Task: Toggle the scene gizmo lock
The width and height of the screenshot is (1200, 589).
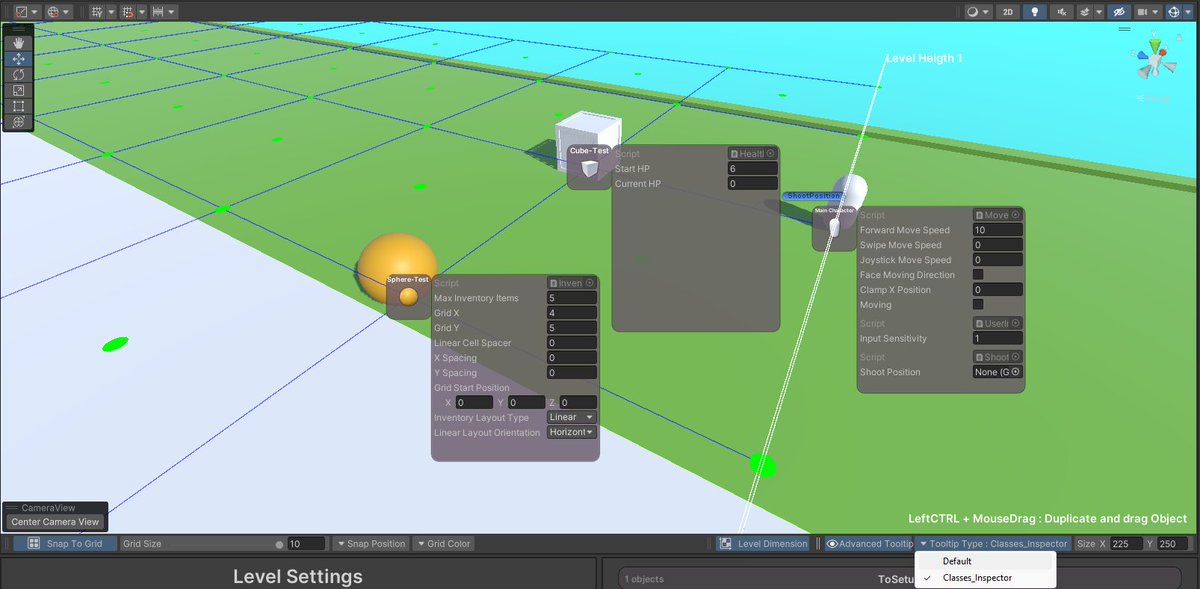Action: point(1178,38)
